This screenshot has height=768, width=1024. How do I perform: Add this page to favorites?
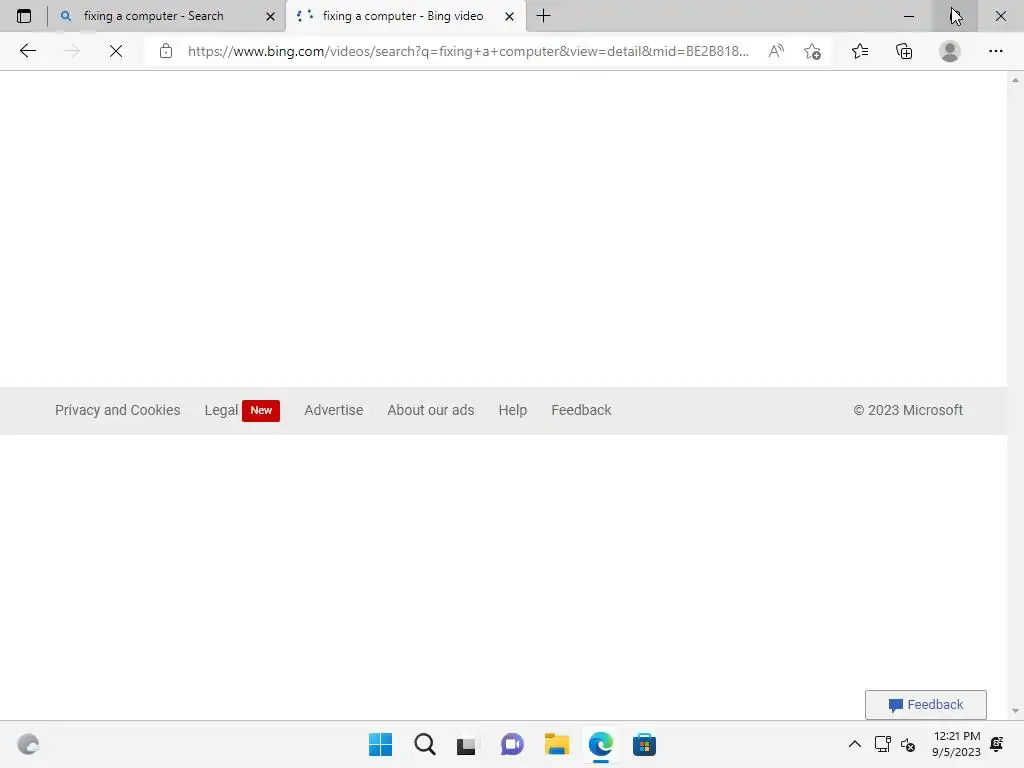click(x=812, y=51)
